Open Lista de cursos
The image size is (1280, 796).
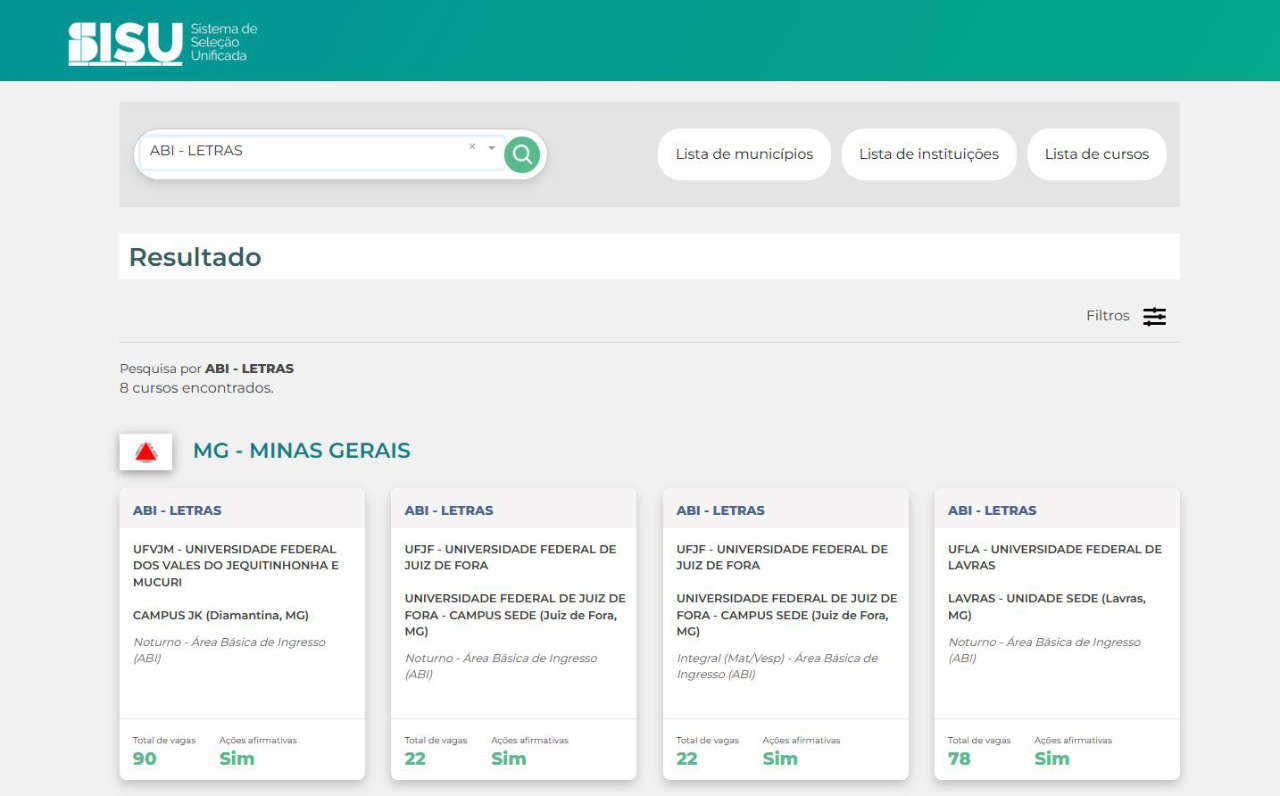click(1097, 154)
